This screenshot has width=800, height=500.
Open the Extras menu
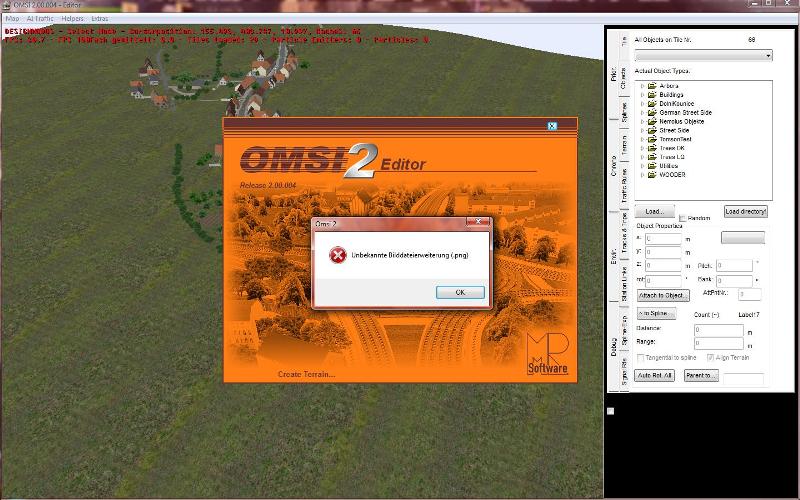(x=99, y=18)
